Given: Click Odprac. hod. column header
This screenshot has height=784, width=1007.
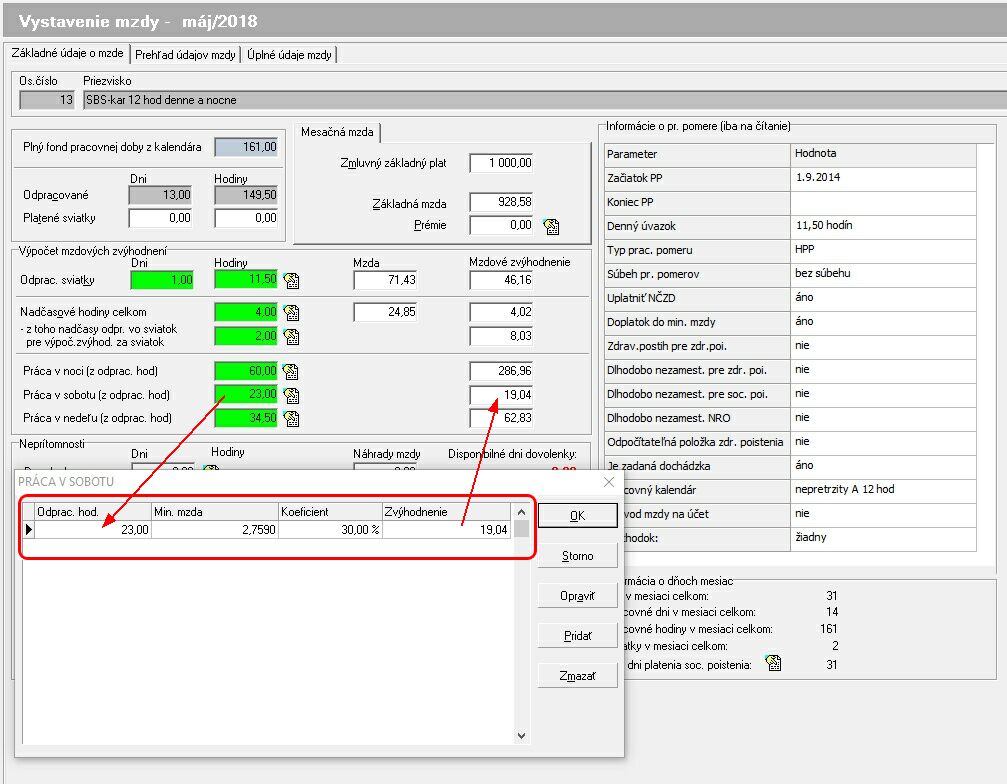Looking at the screenshot, I should pyautogui.click(x=92, y=512).
